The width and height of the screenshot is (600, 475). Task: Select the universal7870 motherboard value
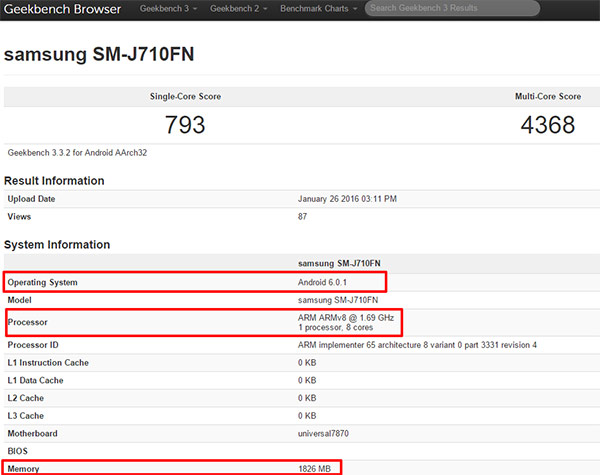pos(323,434)
